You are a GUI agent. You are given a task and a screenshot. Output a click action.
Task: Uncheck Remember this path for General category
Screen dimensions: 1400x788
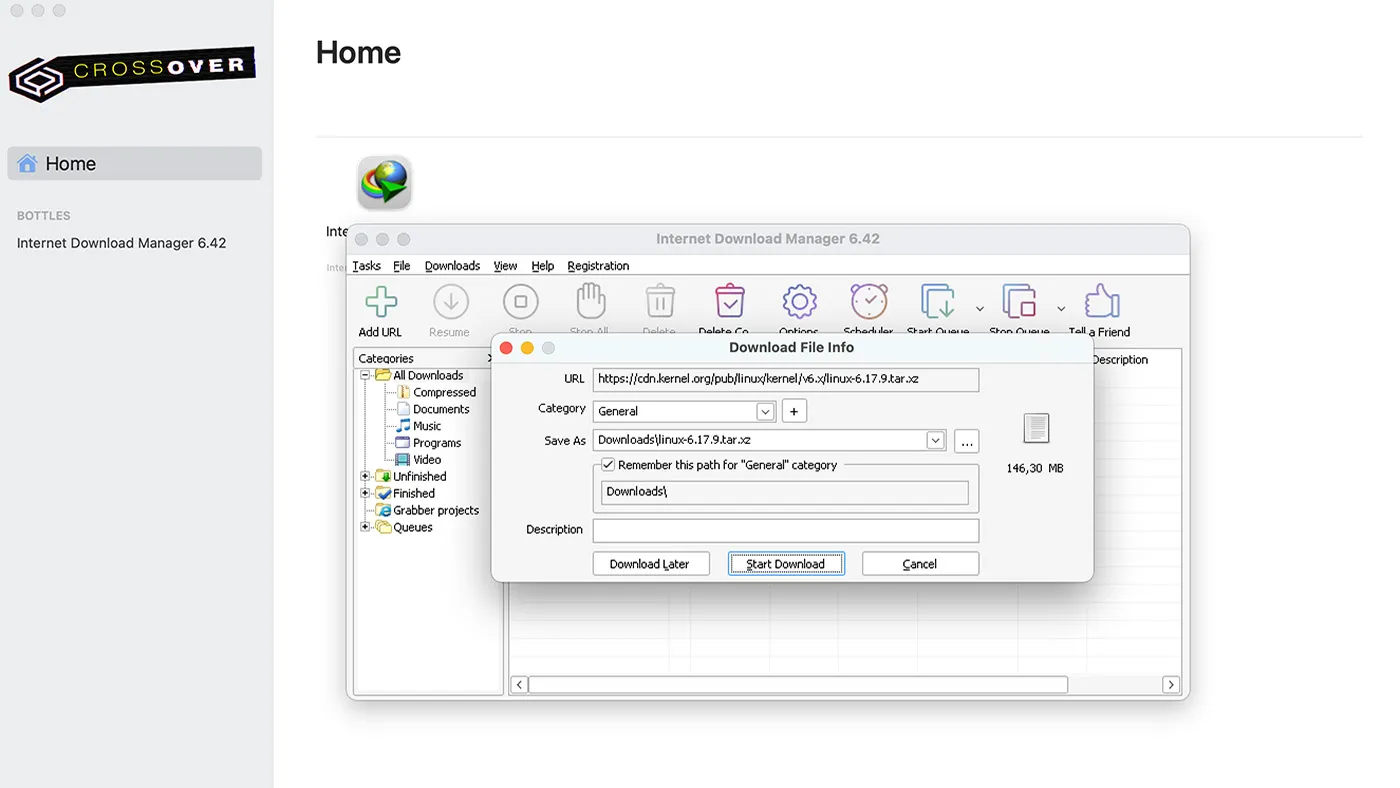point(608,464)
